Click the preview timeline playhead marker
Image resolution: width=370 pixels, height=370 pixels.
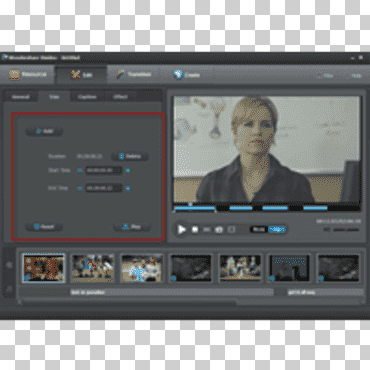pyautogui.click(x=190, y=205)
